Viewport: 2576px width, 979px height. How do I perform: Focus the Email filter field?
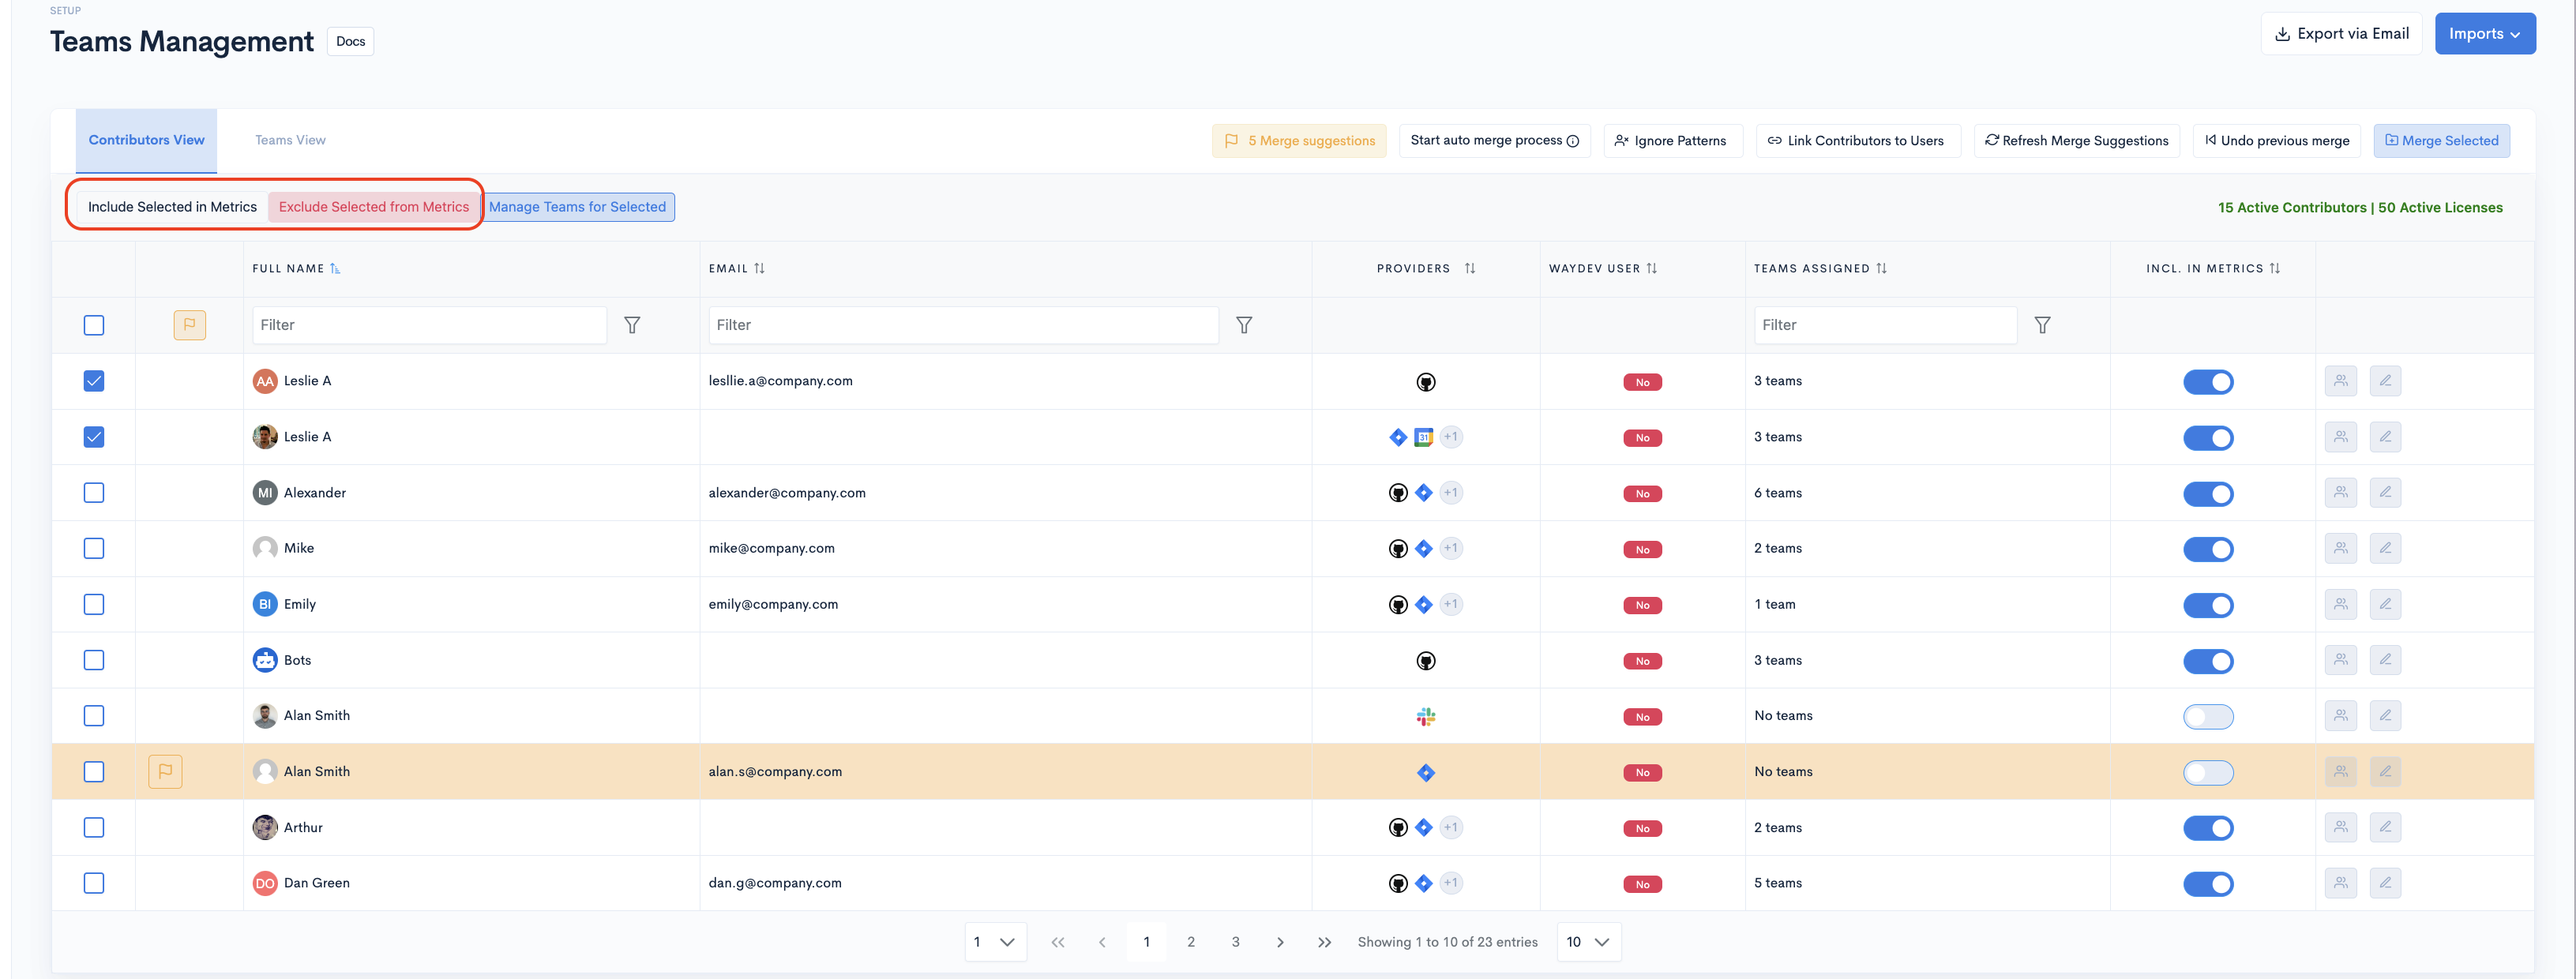[963, 325]
